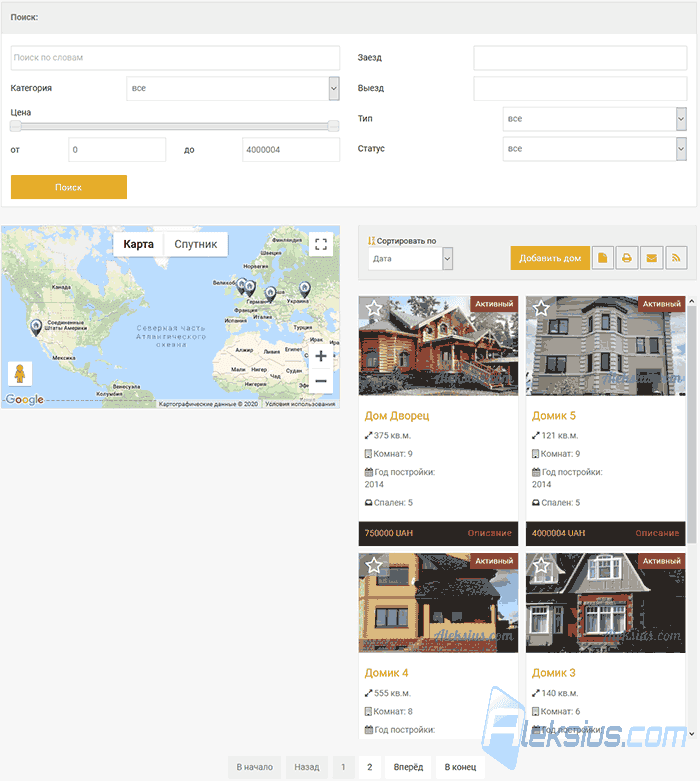The height and width of the screenshot is (781, 700).
Task: Toggle favorite star on Дом Дворец
Action: coord(374,308)
